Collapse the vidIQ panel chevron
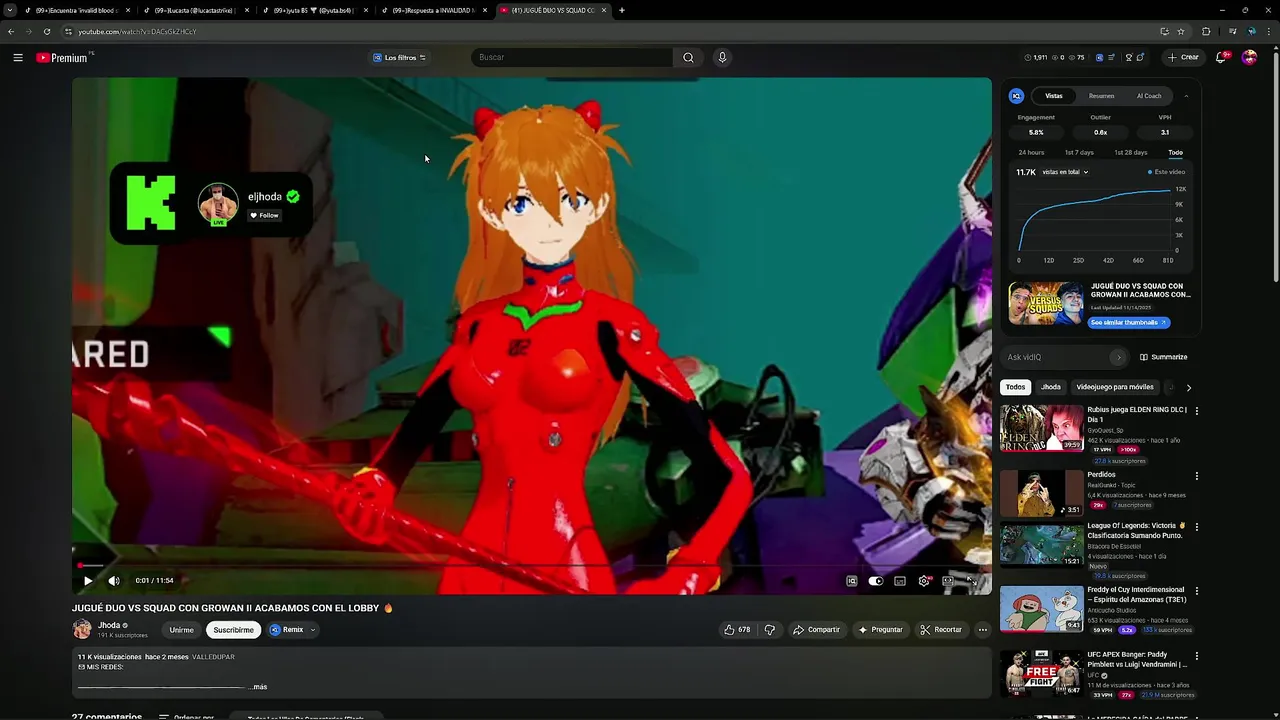Screen dimensions: 1280x720 coord(1186,96)
